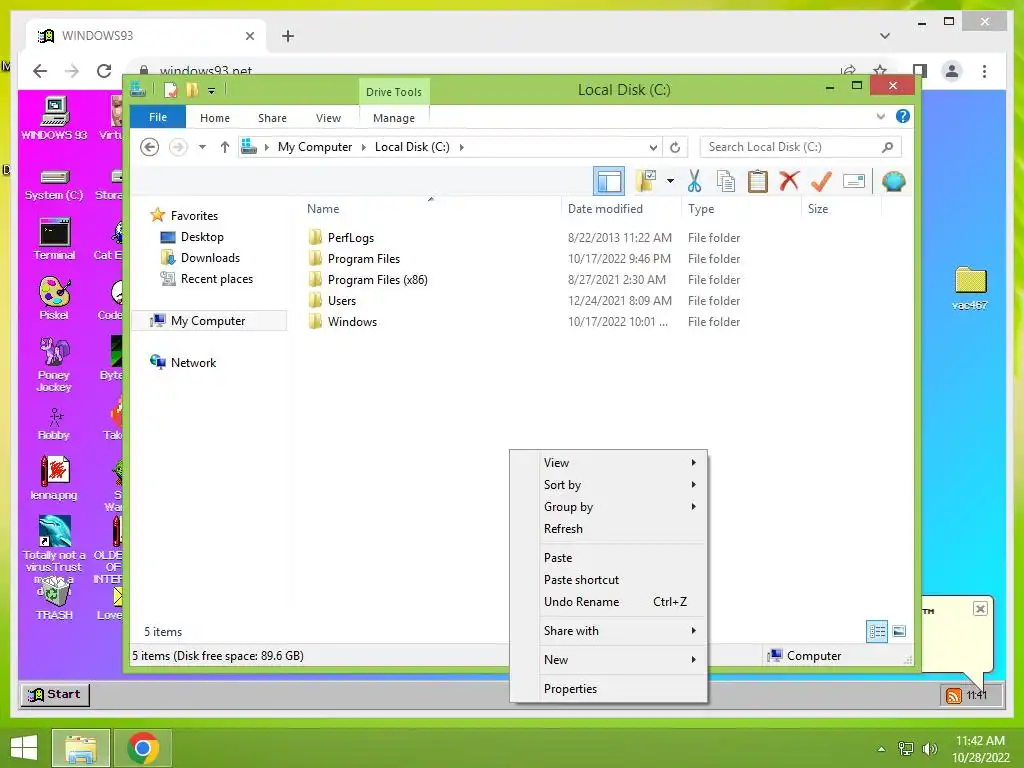Go up one folder level
1024x768 pixels.
[225, 147]
